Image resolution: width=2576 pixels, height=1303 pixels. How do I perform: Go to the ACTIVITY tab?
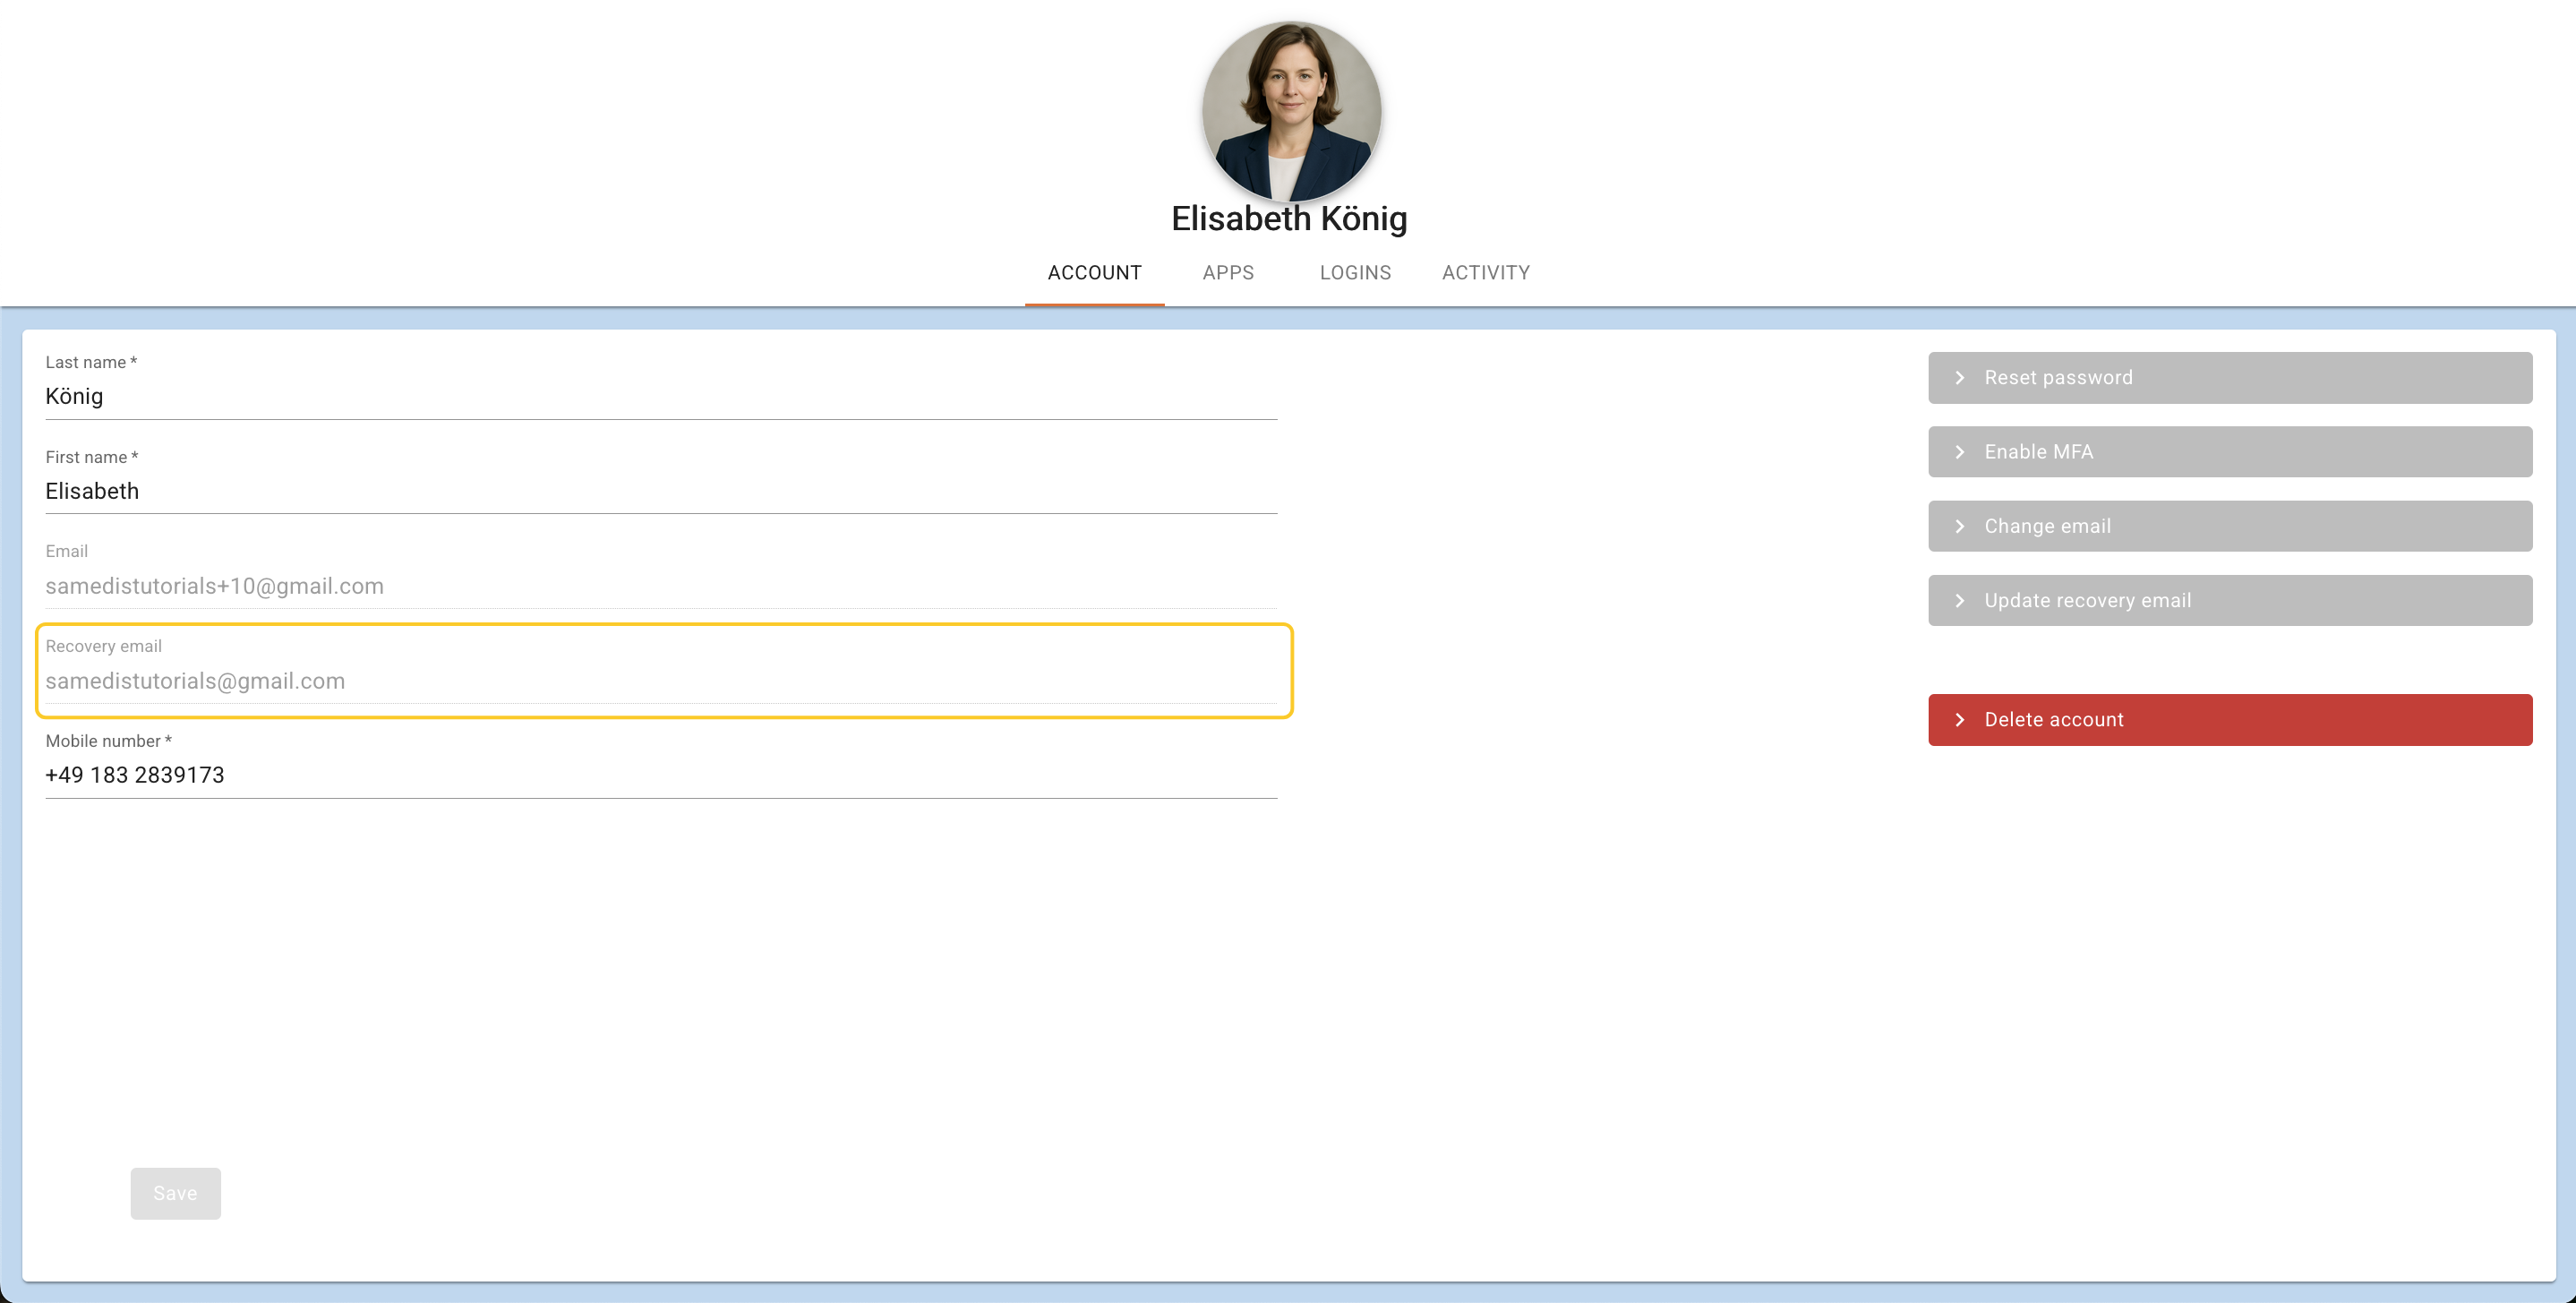(x=1485, y=273)
